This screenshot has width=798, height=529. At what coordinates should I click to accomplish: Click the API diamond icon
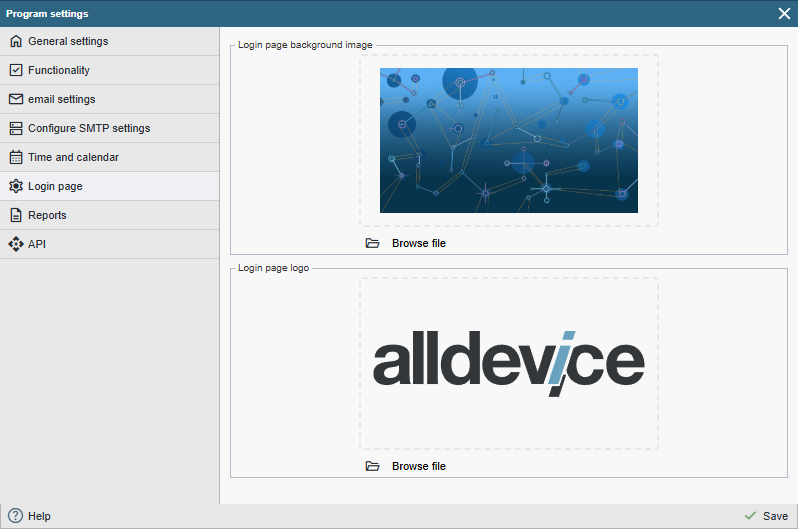coord(16,244)
